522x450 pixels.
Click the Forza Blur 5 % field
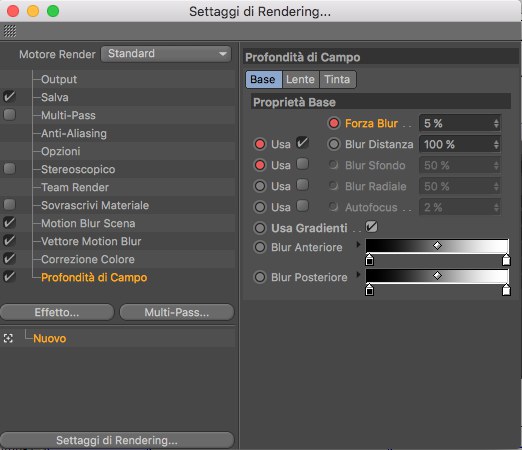pos(460,123)
